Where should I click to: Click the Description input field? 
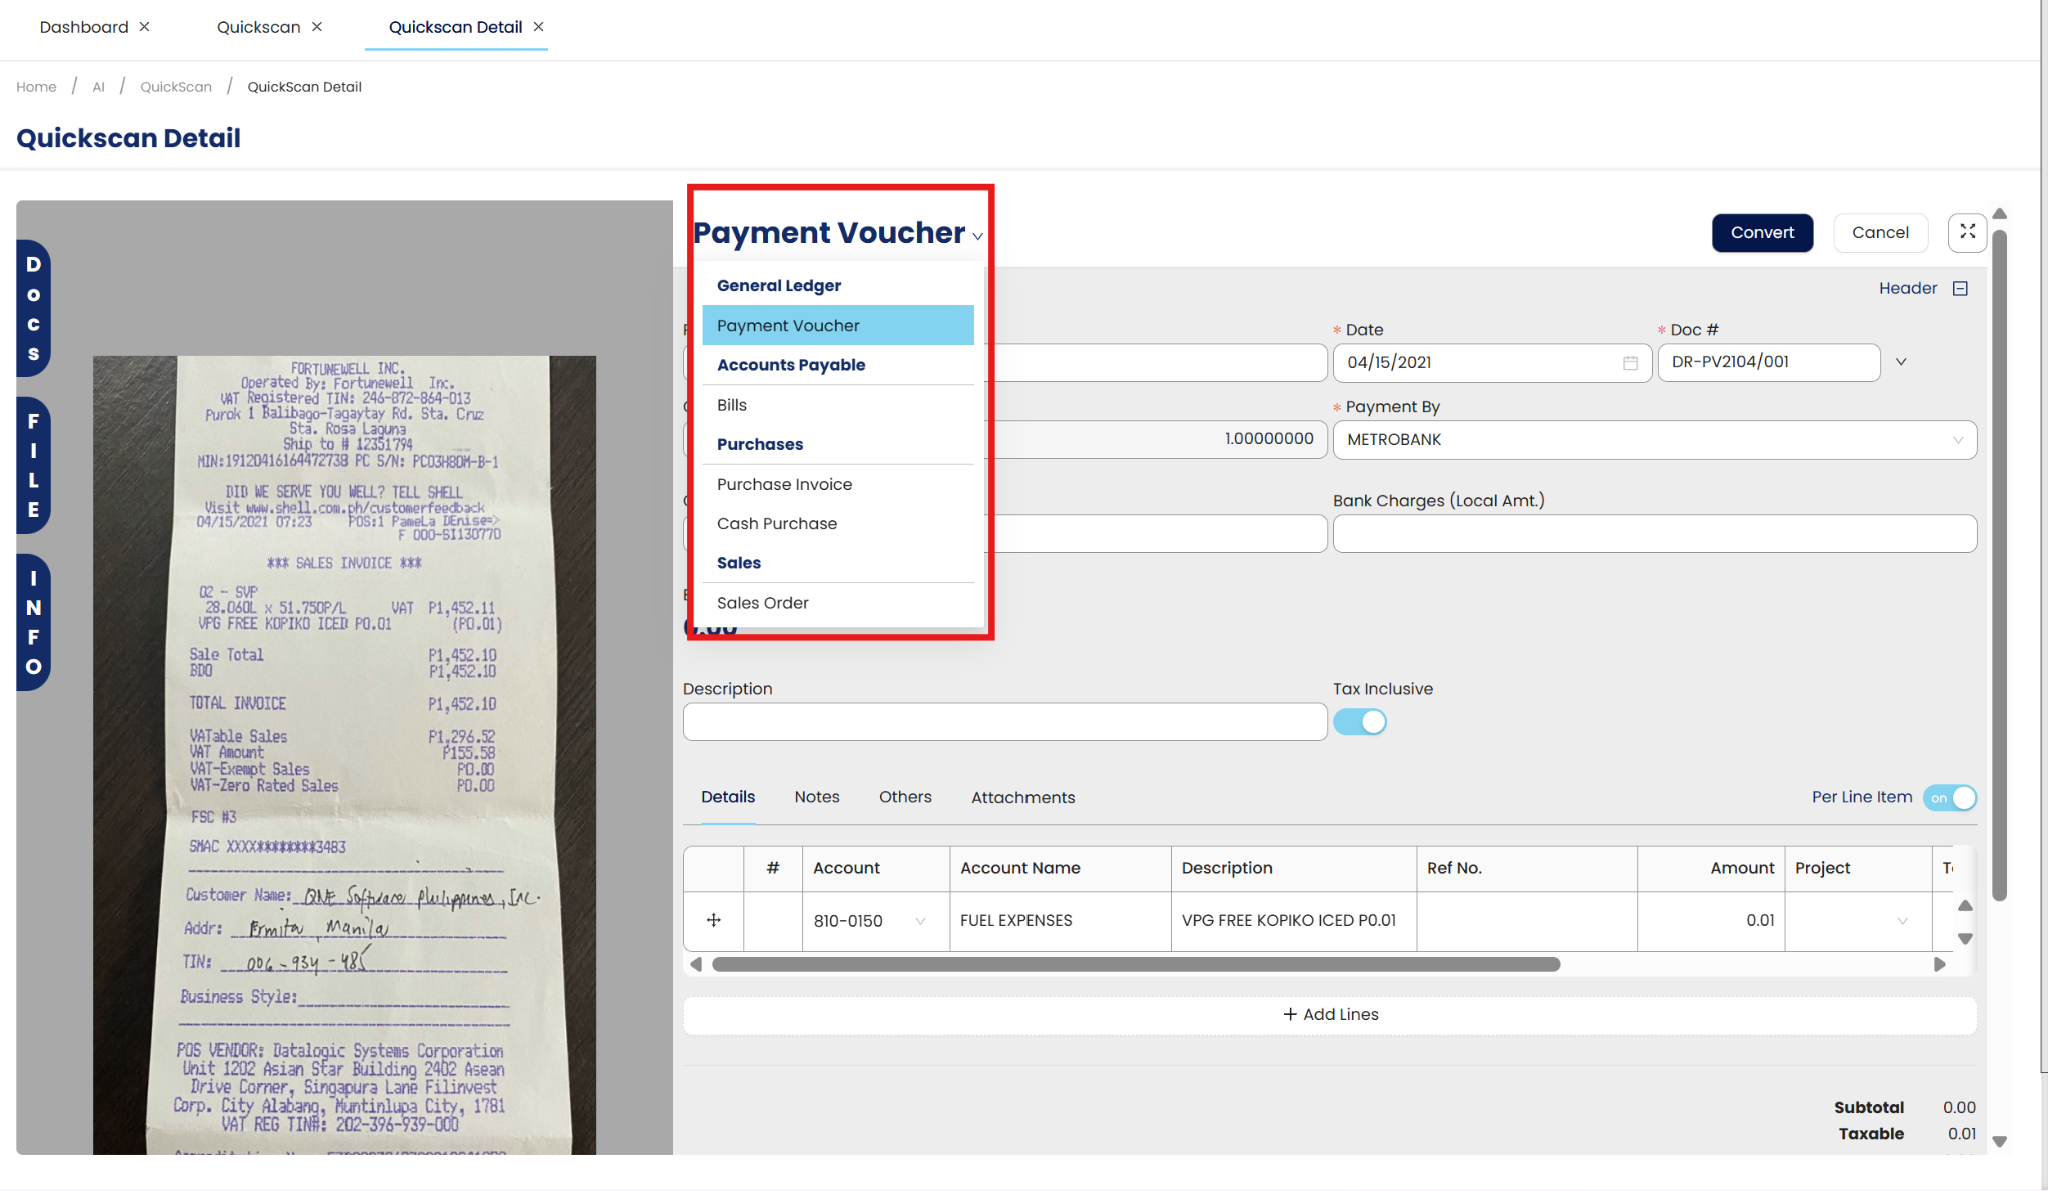point(1004,722)
